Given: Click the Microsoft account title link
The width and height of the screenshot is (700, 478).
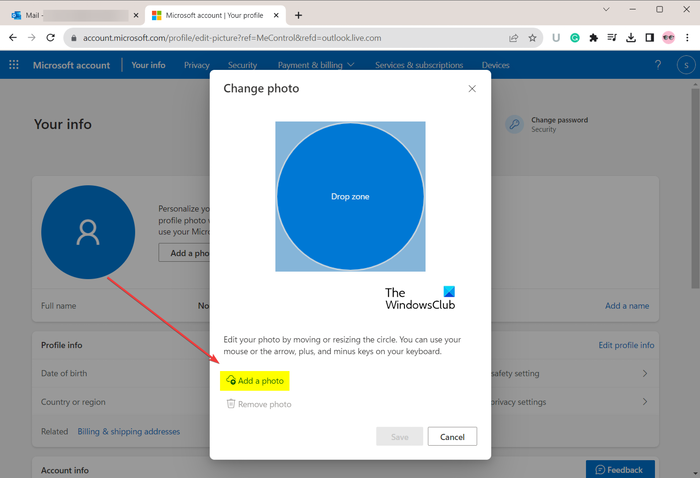Looking at the screenshot, I should coord(71,65).
